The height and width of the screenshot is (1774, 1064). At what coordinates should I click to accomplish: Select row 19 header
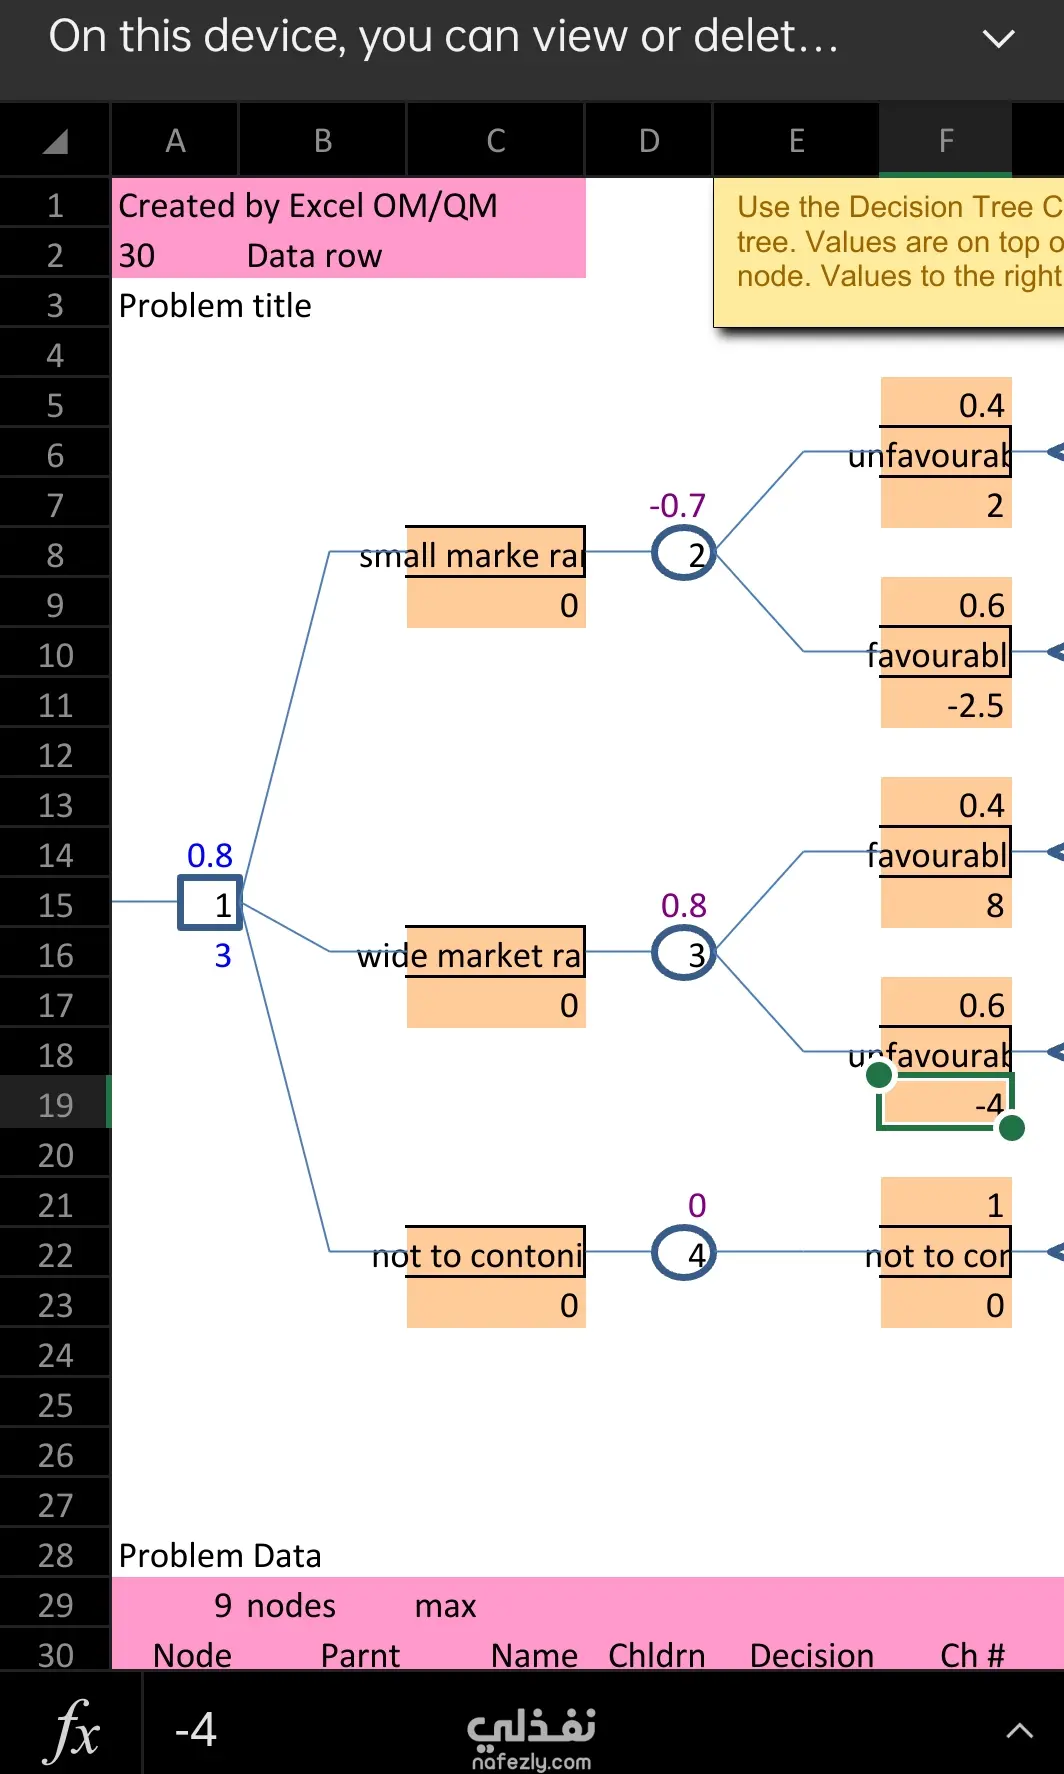point(55,1105)
